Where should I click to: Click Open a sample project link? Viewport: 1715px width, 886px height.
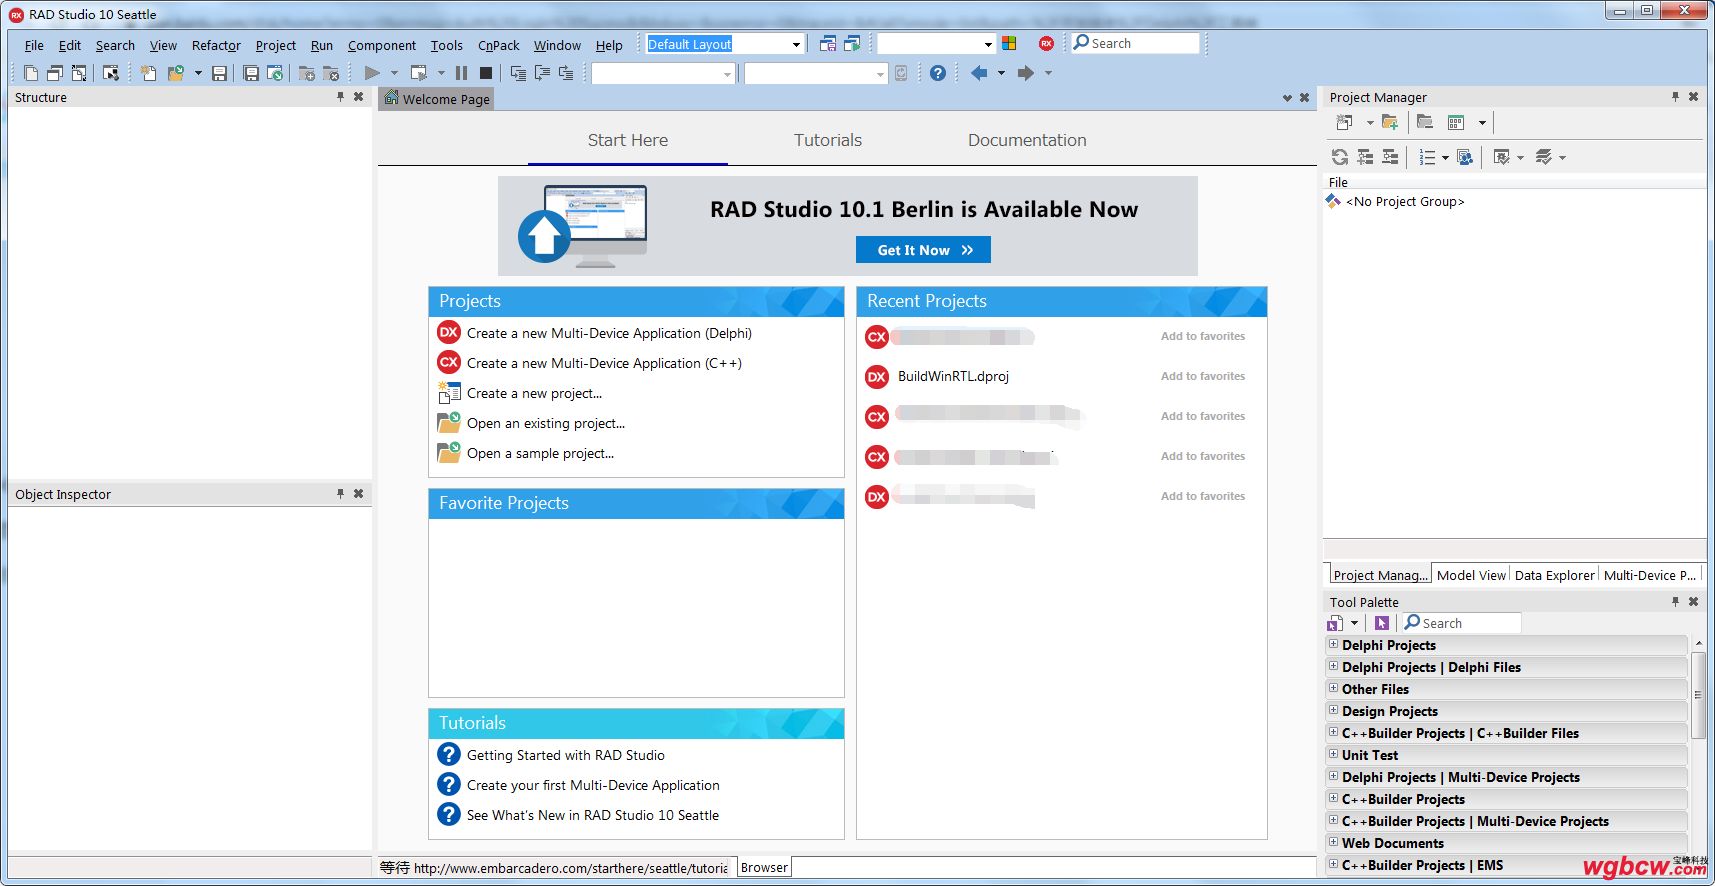pyautogui.click(x=540, y=453)
